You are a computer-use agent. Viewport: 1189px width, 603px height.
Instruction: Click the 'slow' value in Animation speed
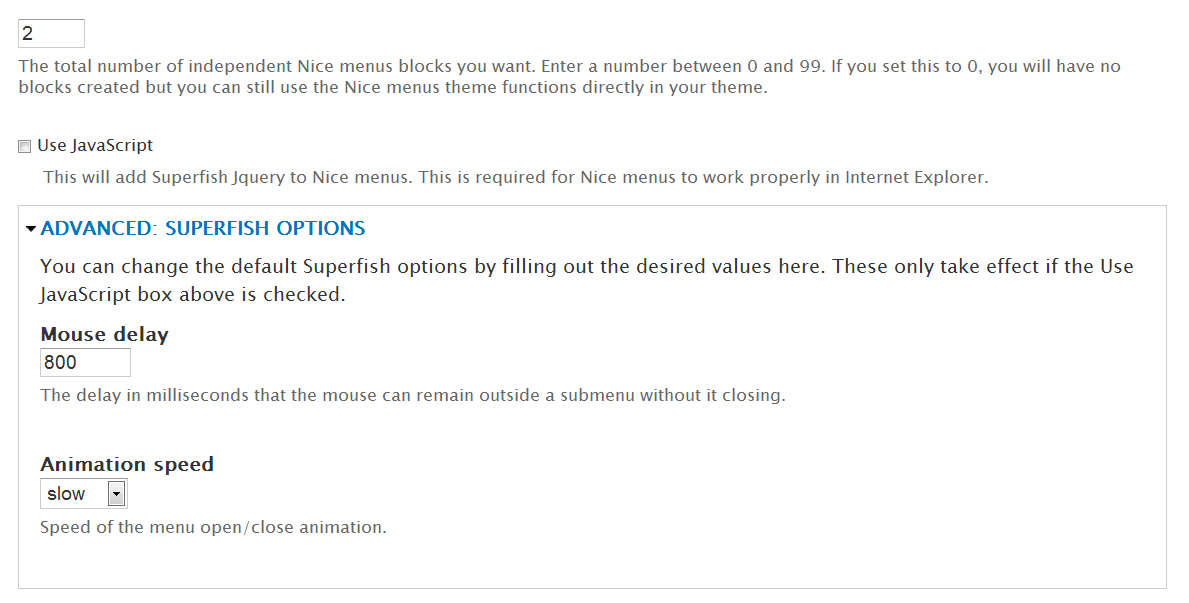tap(67, 494)
